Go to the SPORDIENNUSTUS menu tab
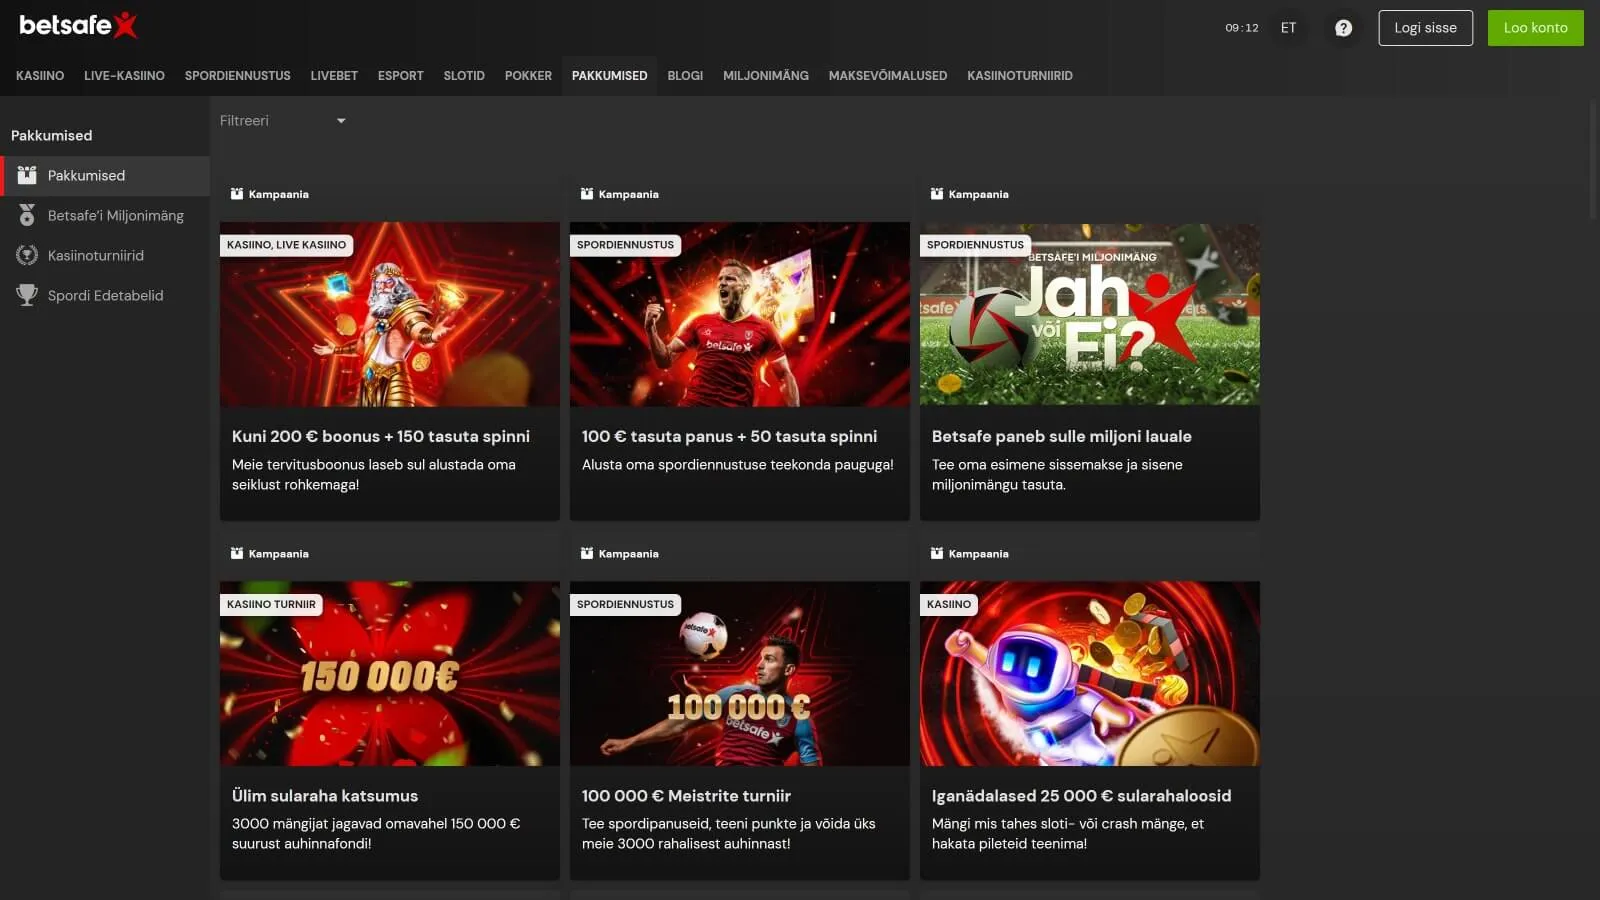The image size is (1600, 900). click(x=237, y=76)
